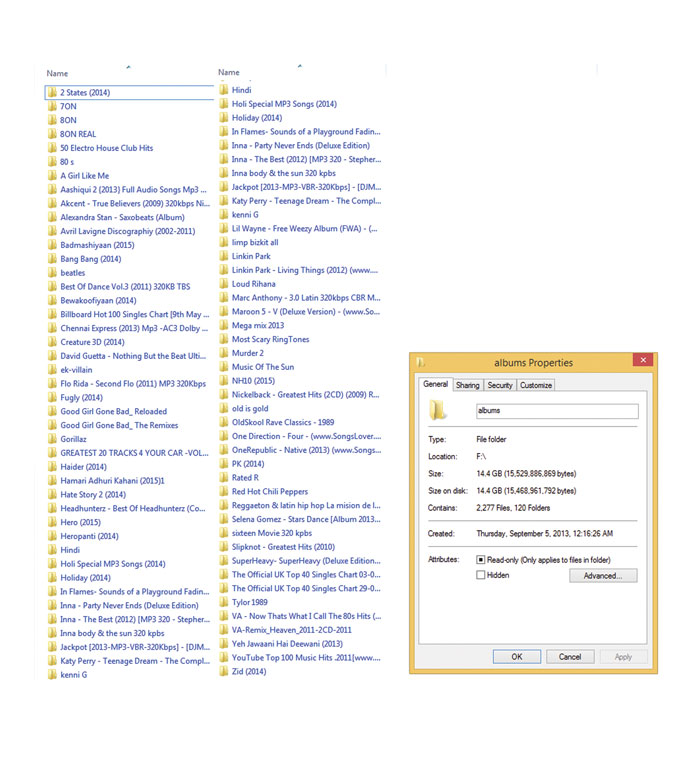Click the Apply button
The height and width of the screenshot is (772, 700).
tap(623, 657)
